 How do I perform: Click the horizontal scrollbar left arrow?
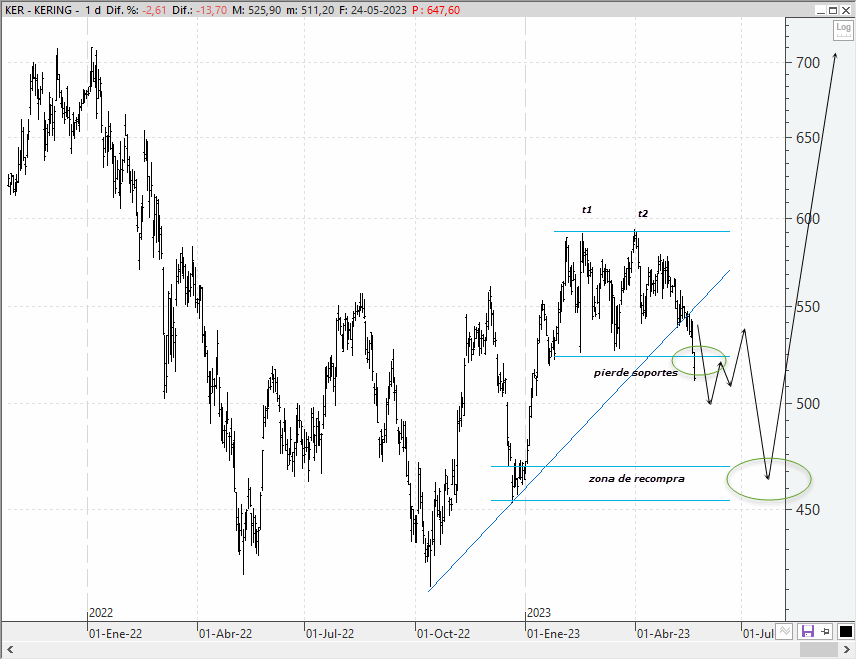pyautogui.click(x=9, y=650)
